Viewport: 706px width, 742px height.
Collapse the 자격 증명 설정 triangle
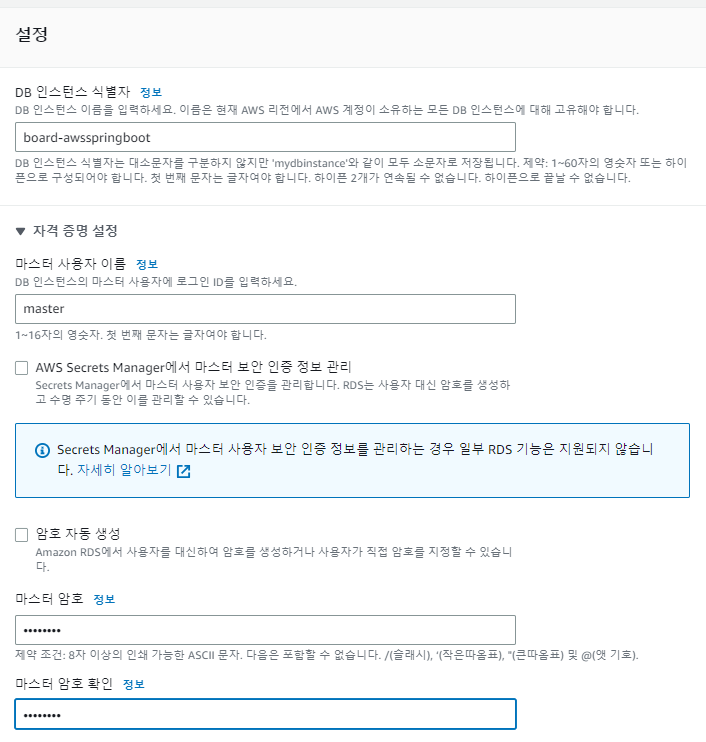[x=20, y=231]
